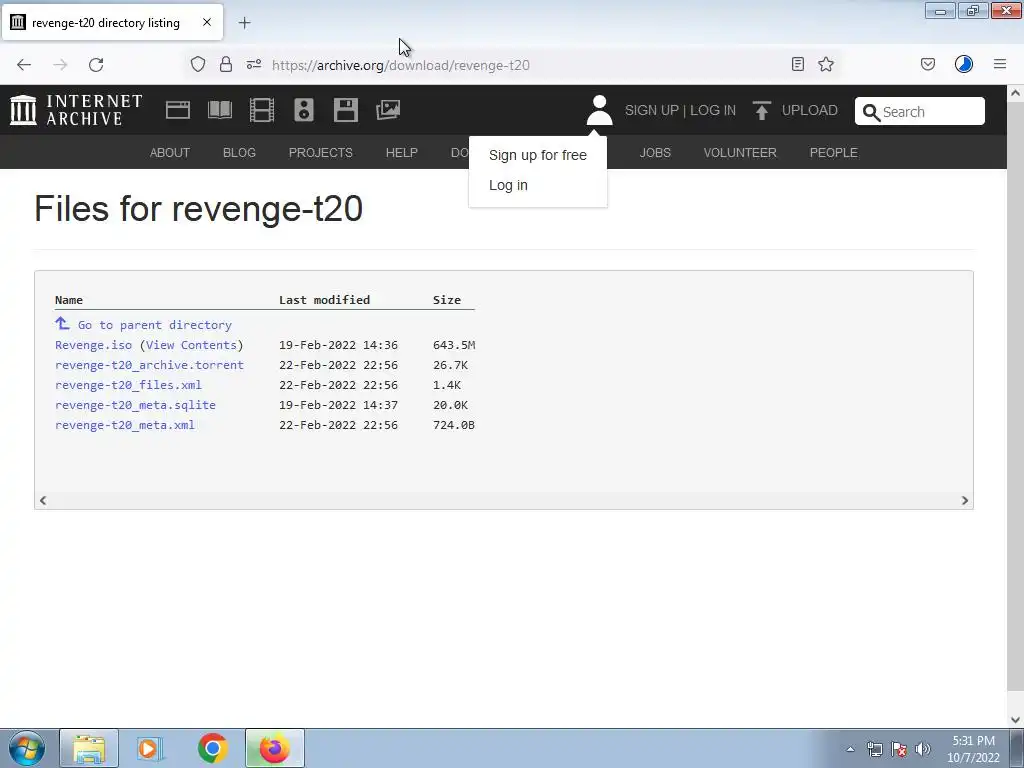The image size is (1024, 768).
Task: Click the SIGN UP link
Action: click(652, 110)
